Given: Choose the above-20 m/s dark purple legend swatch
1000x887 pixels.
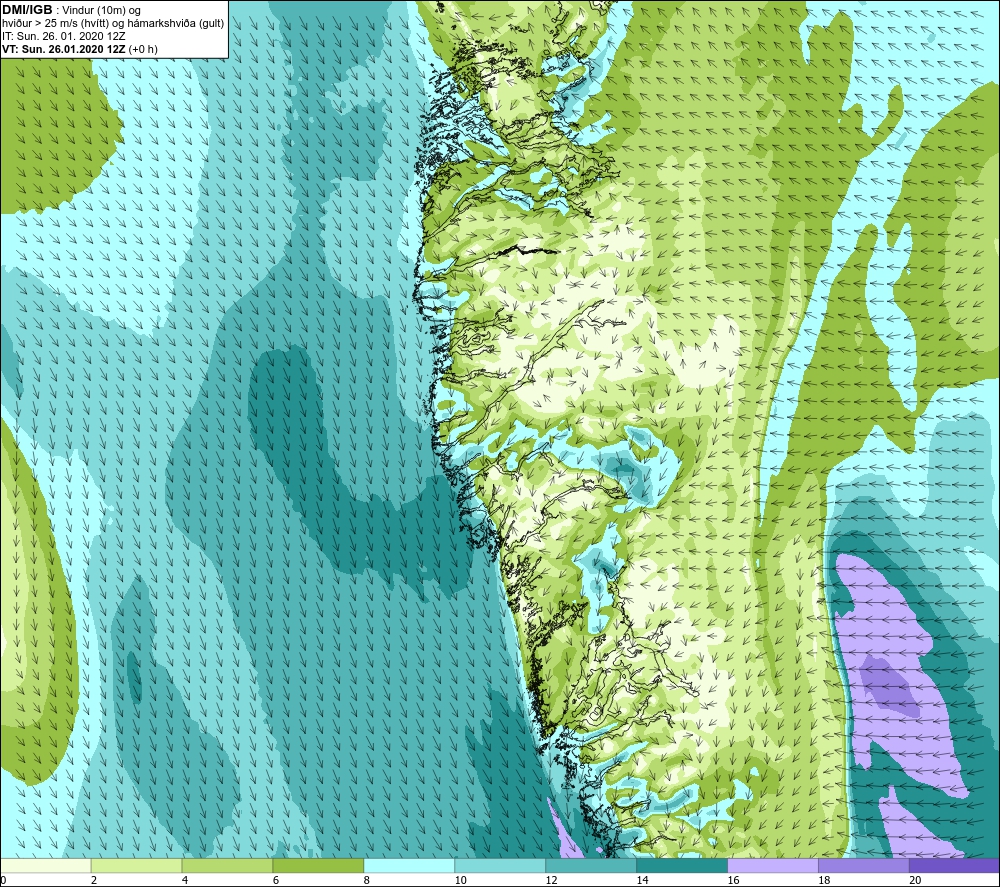Looking at the screenshot, I should [954, 866].
